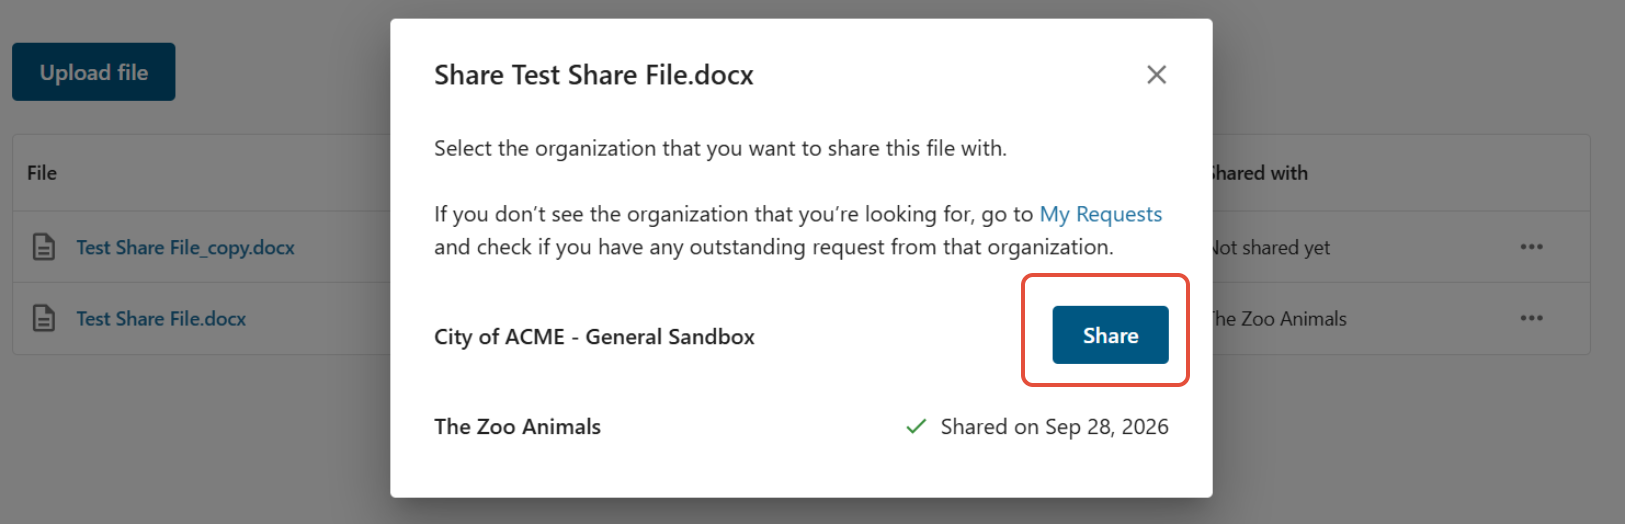Open the My Requests link

[x=1100, y=214]
